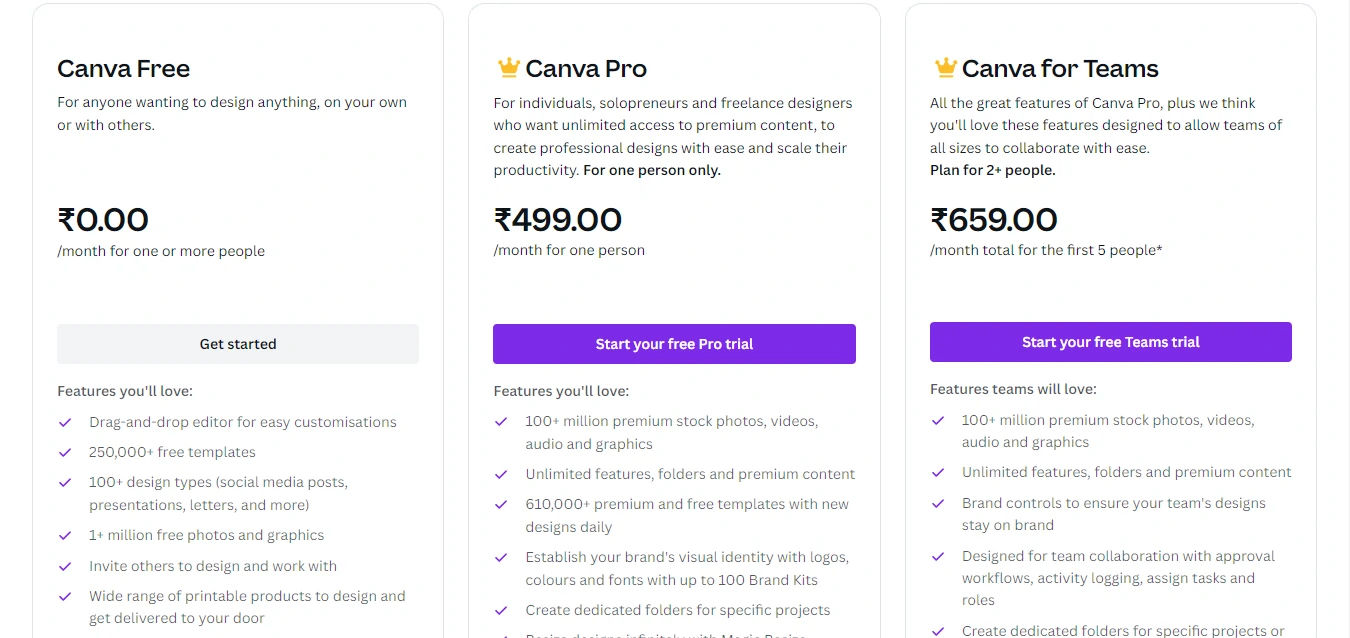Click checkmark beside 610,000+ premium templates
The height and width of the screenshot is (638, 1350).
(501, 504)
